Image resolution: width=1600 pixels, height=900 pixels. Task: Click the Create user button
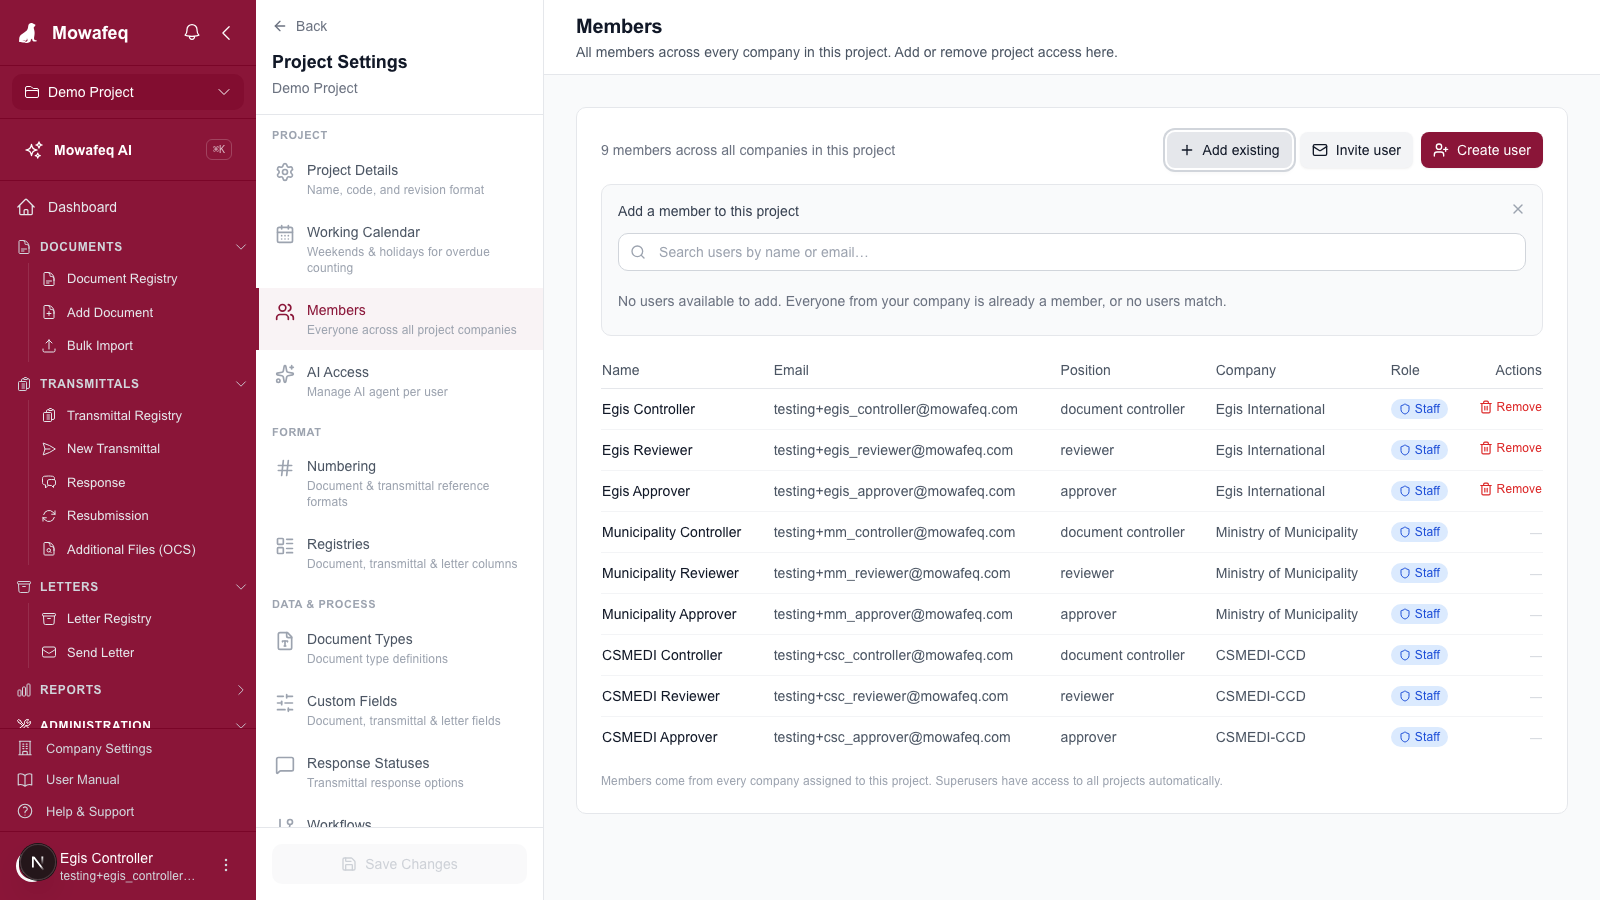[x=1482, y=150]
